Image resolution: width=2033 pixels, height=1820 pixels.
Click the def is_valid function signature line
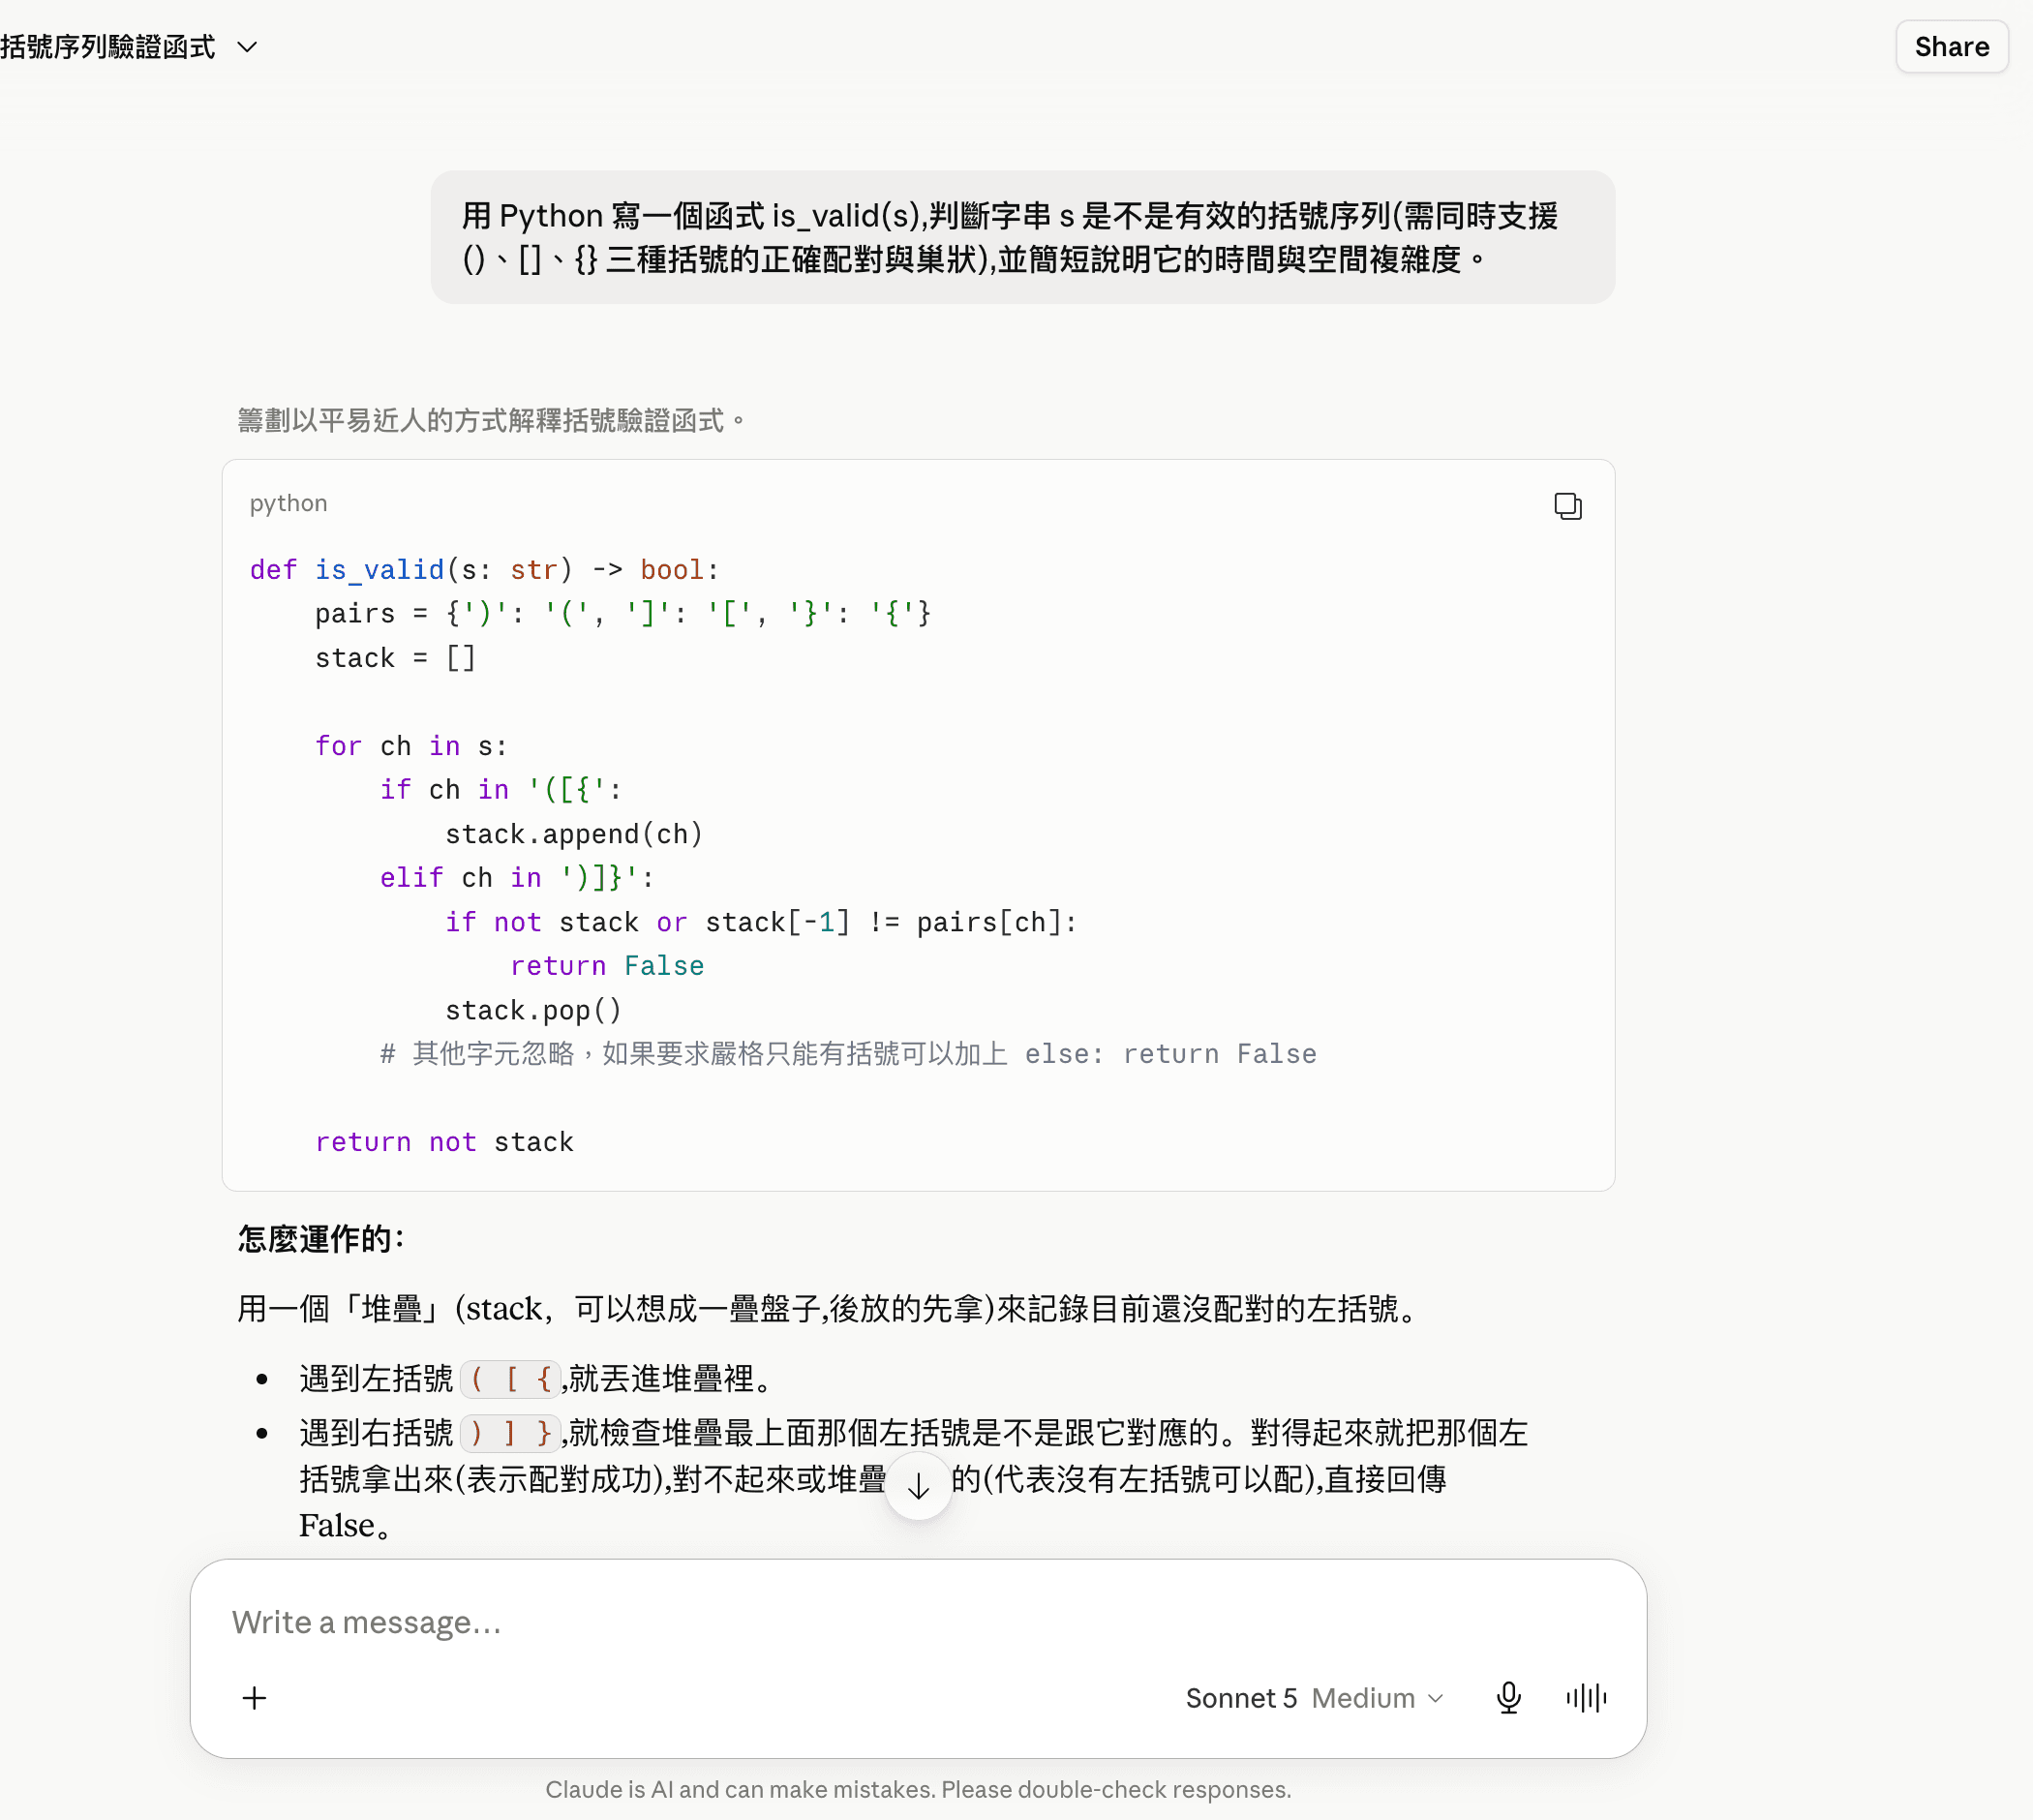coord(484,570)
